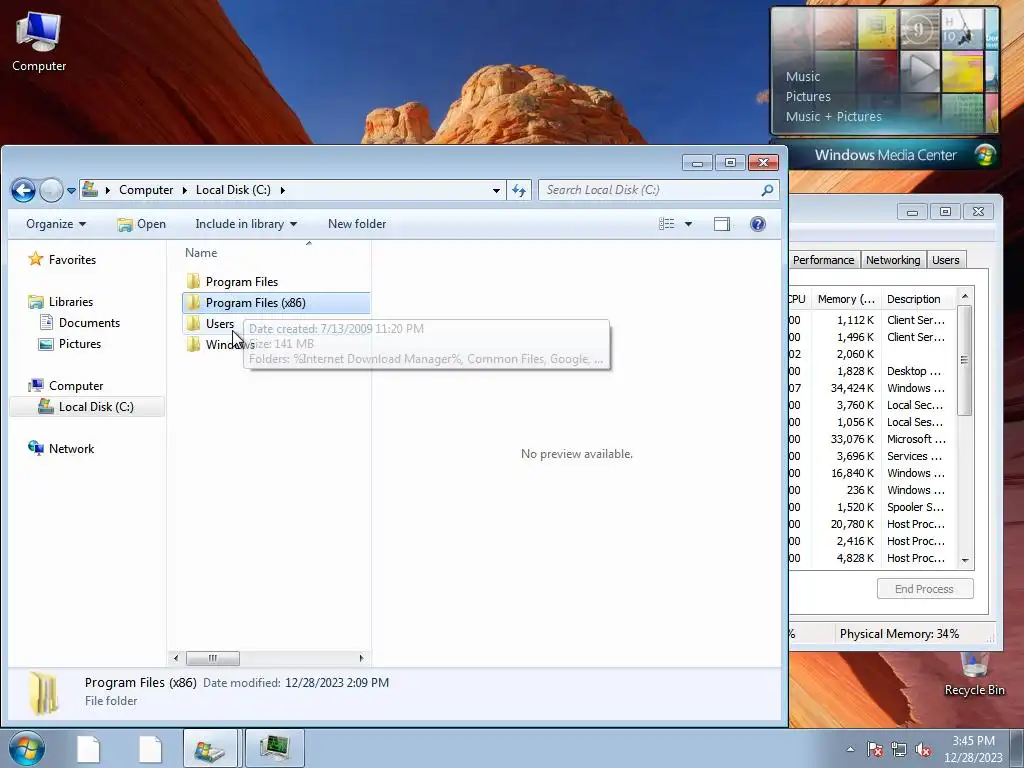Select Libraries in the navigation pane
1024x768 pixels.
(61, 302)
